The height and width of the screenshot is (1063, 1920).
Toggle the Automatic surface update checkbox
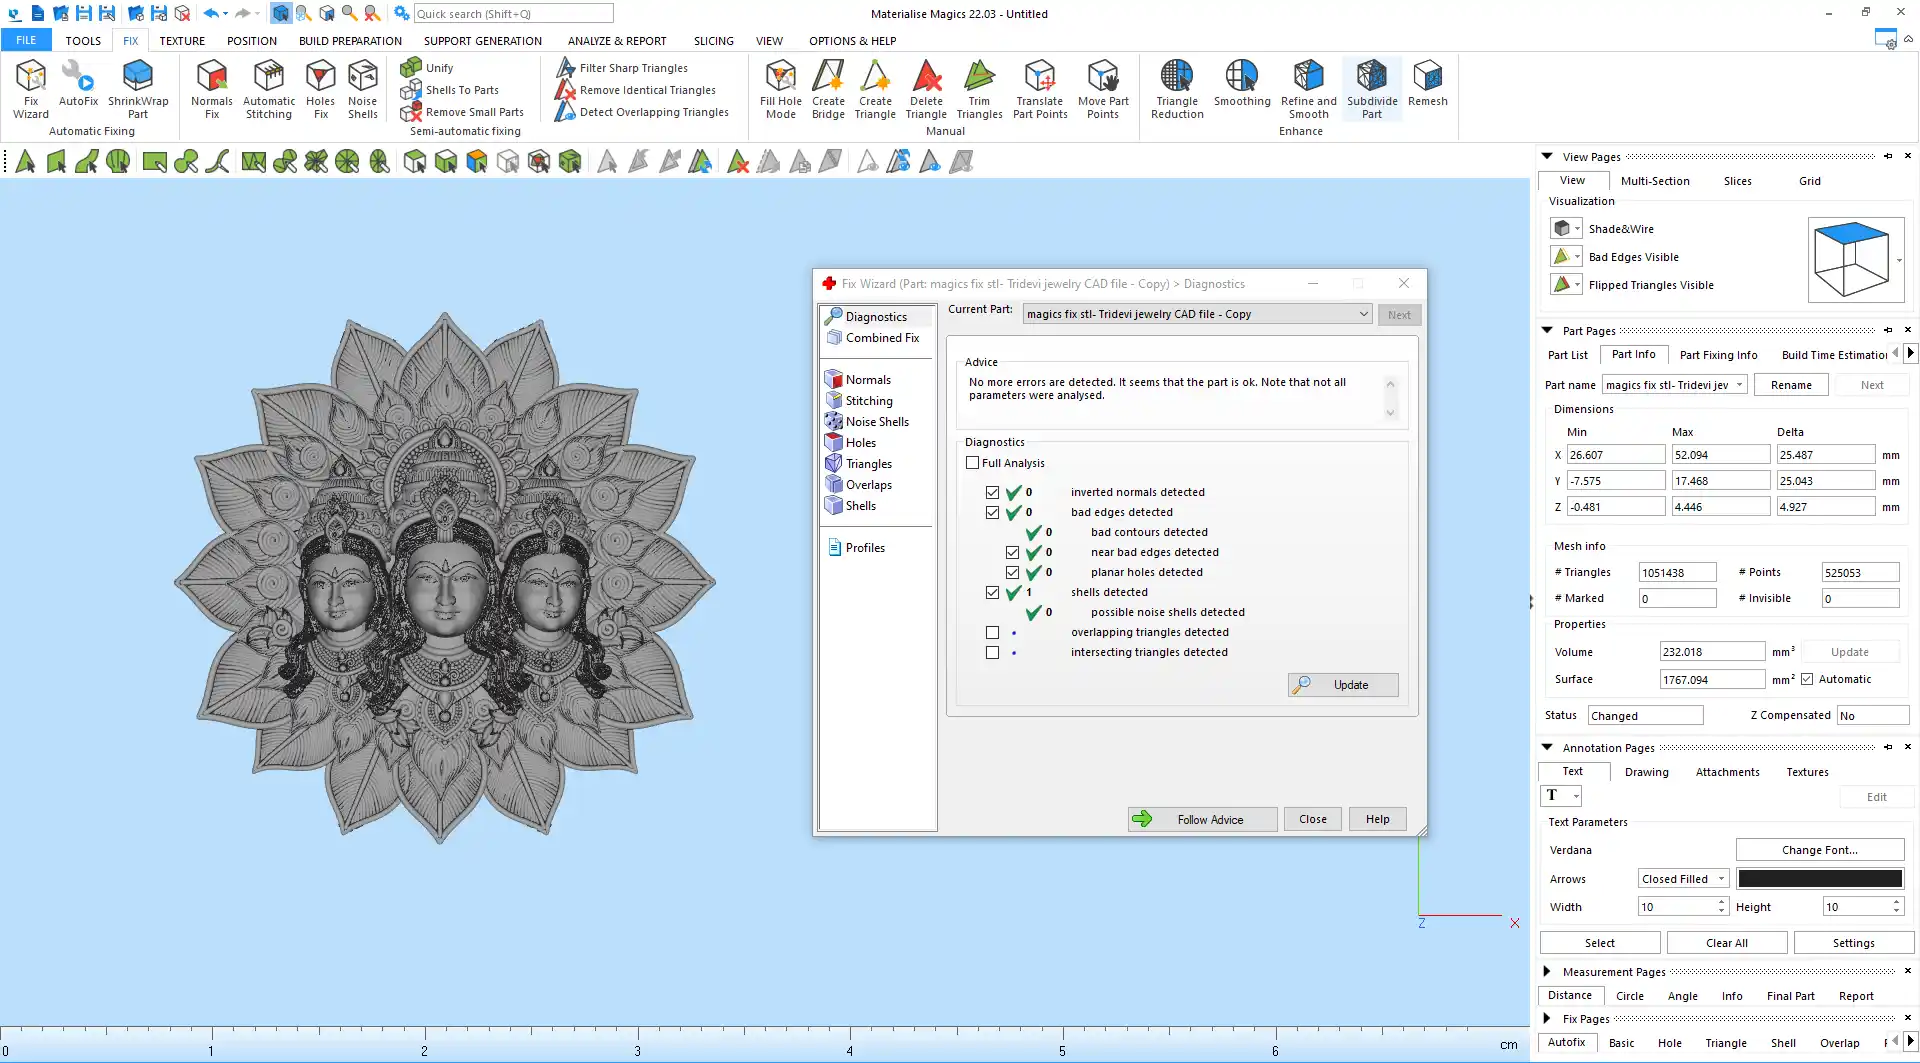coord(1807,679)
